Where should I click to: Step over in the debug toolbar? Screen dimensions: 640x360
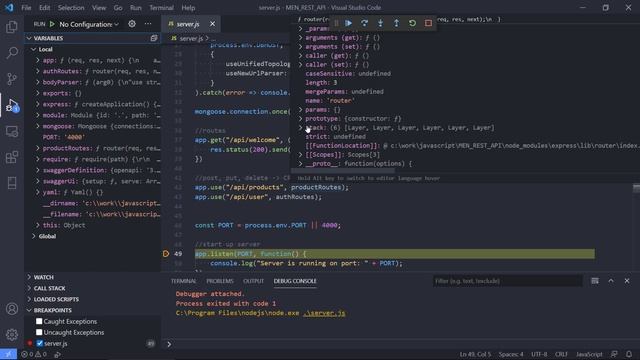coord(364,23)
